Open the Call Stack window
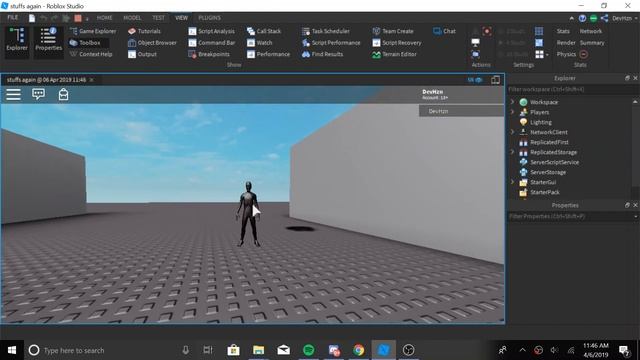 click(264, 31)
